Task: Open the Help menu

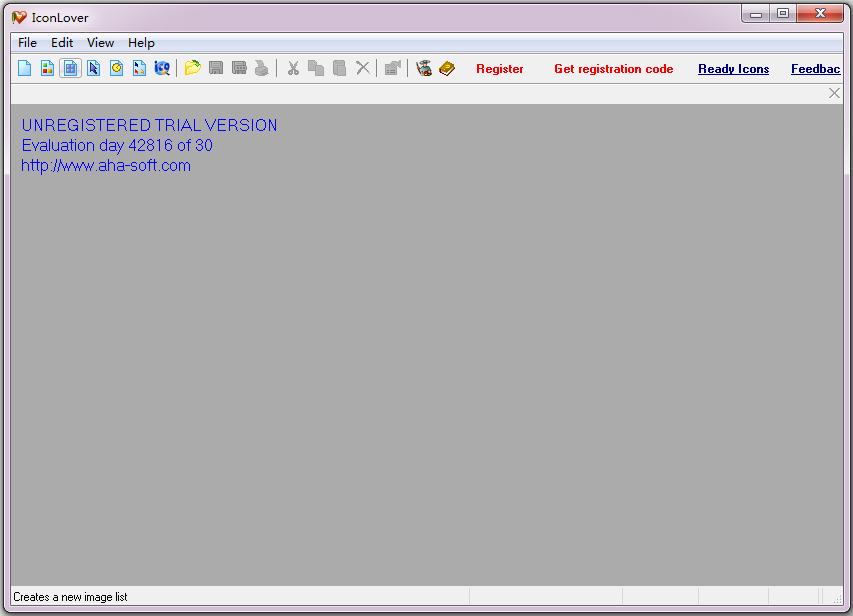Action: pos(141,43)
